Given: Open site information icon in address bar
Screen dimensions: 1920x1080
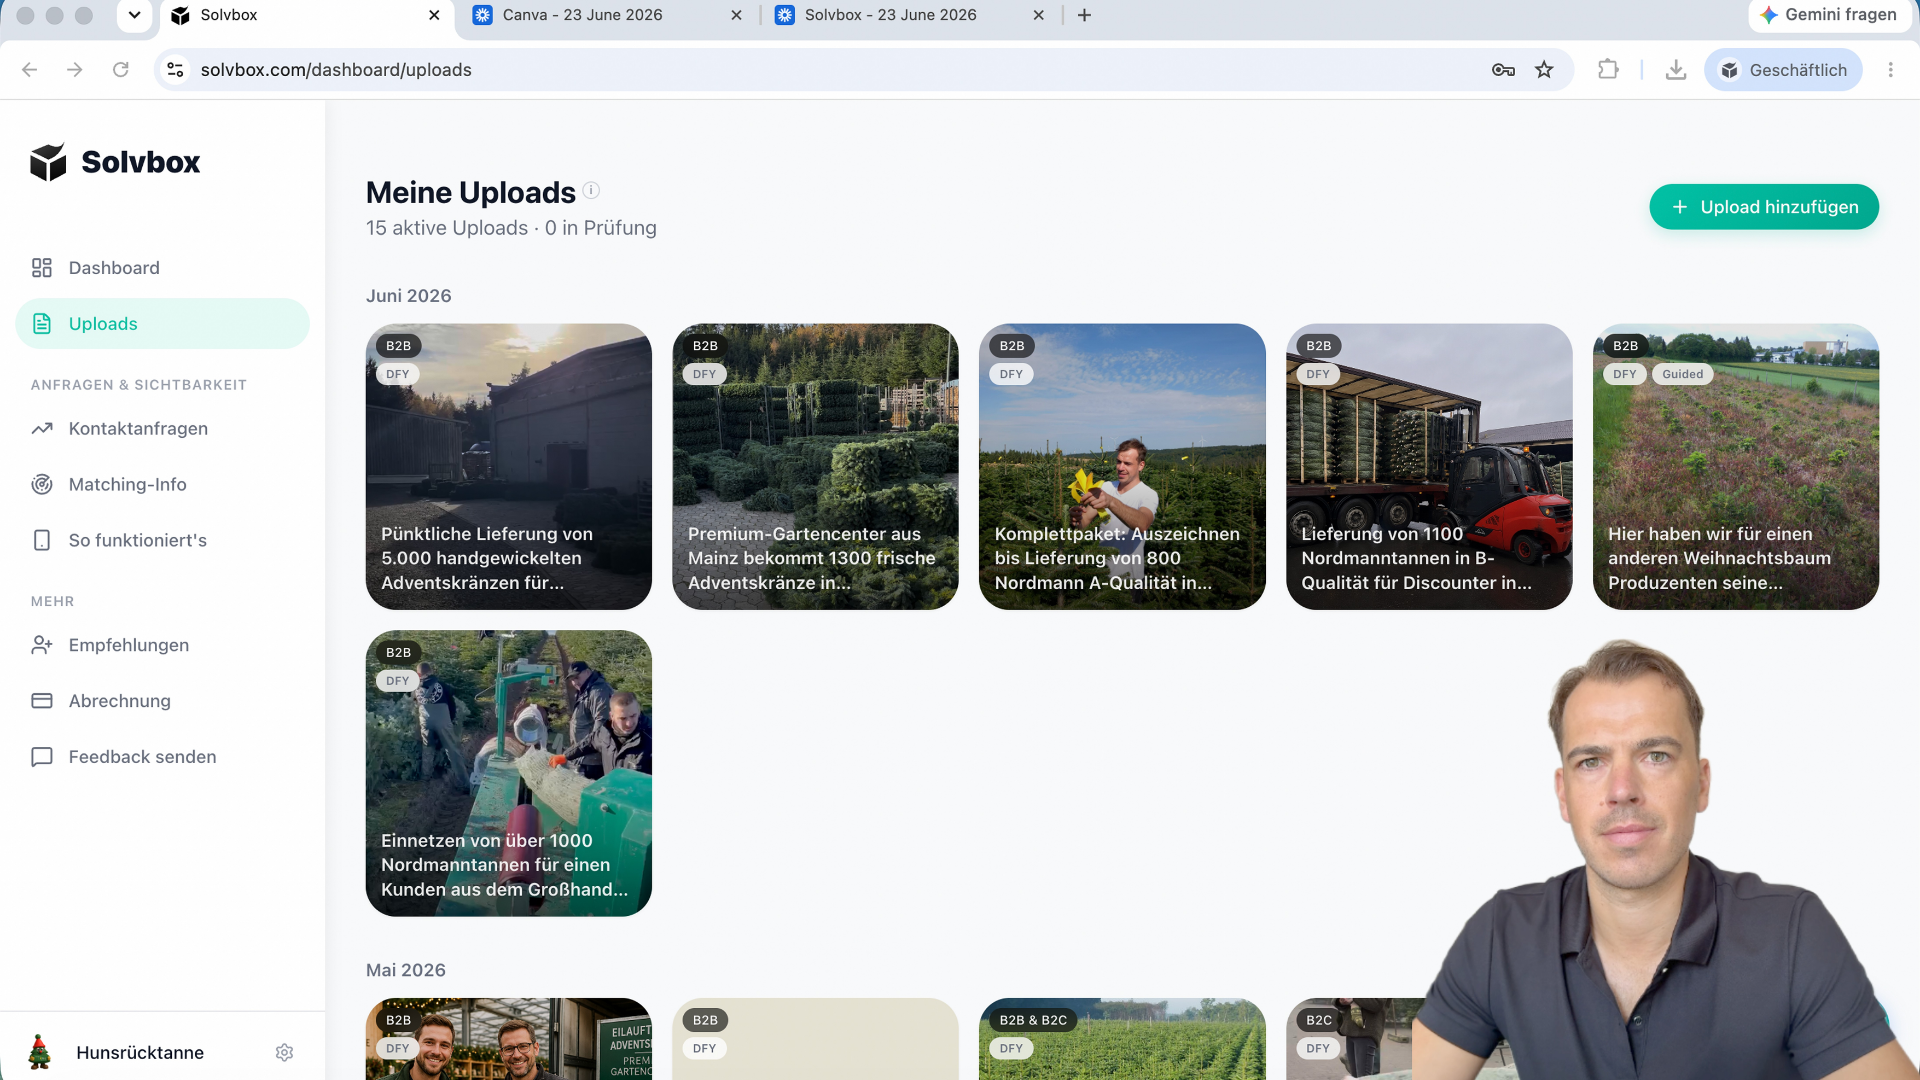Looking at the screenshot, I should point(176,70).
